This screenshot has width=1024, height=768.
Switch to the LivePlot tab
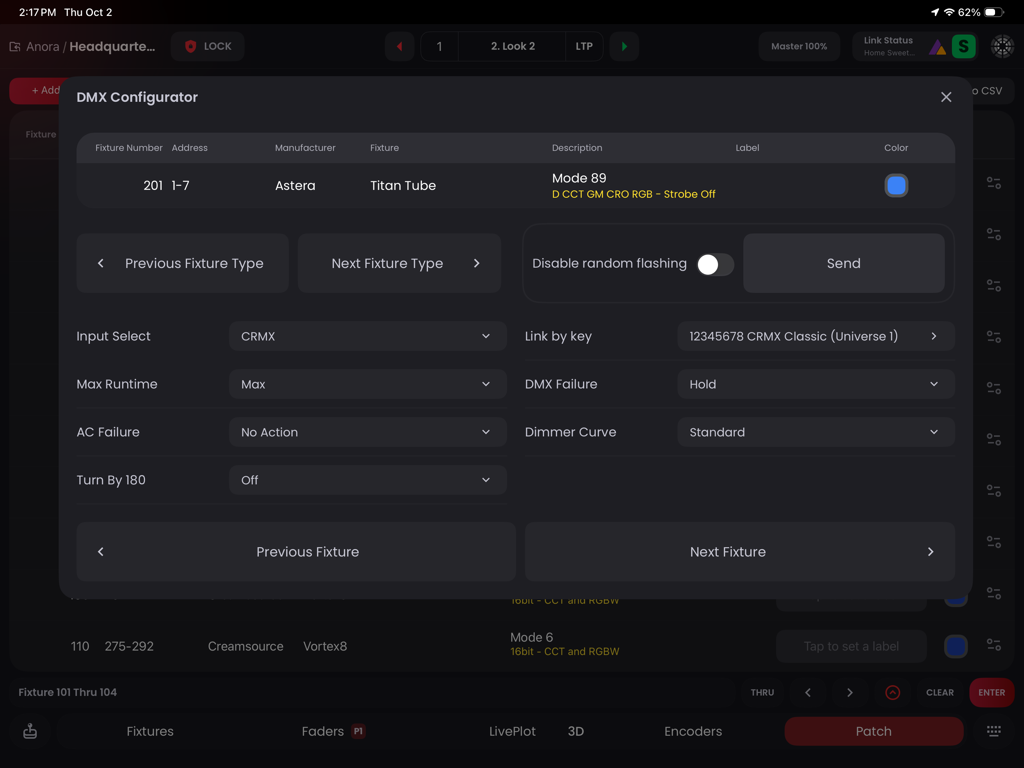pos(511,731)
